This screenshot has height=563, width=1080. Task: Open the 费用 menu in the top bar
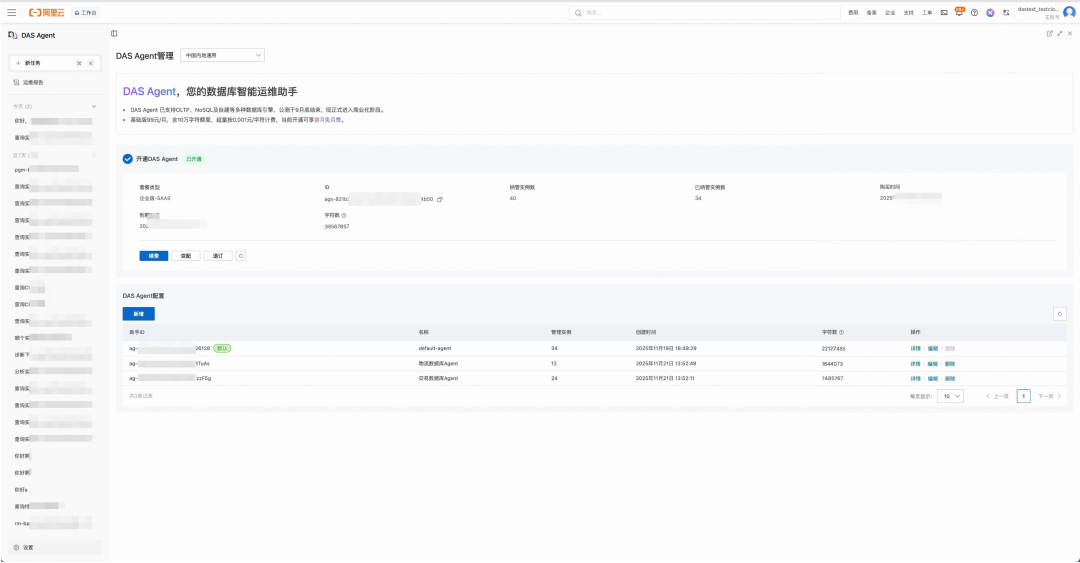pyautogui.click(x=853, y=12)
